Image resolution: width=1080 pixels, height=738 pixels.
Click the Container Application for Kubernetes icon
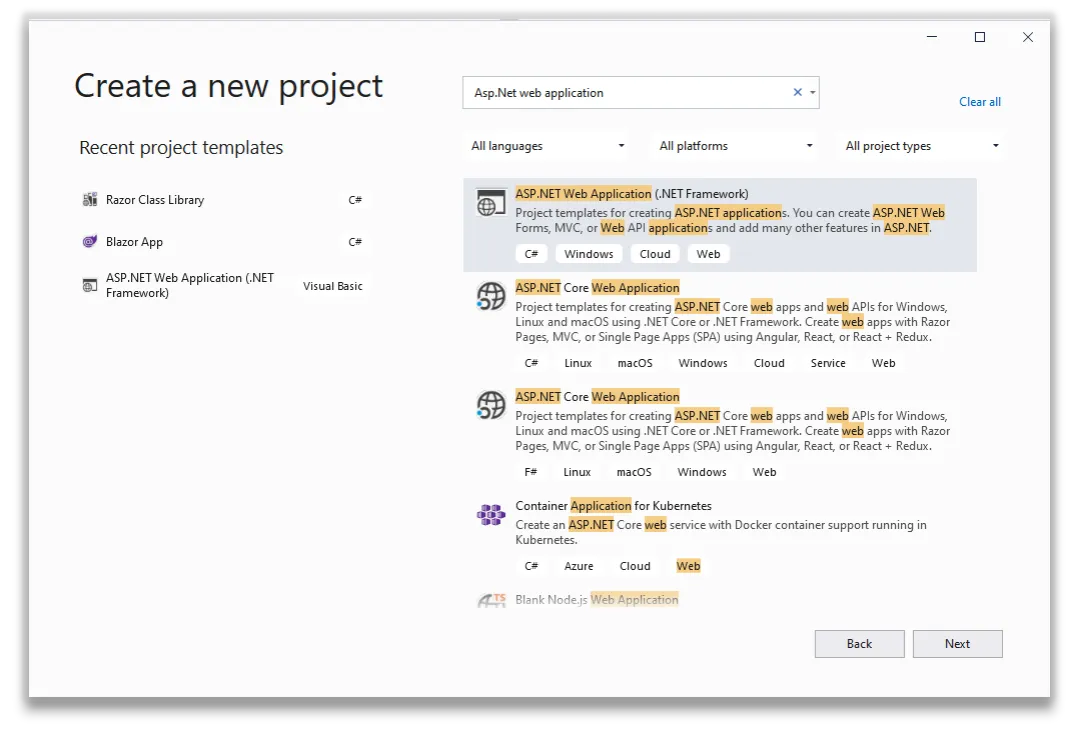(491, 515)
